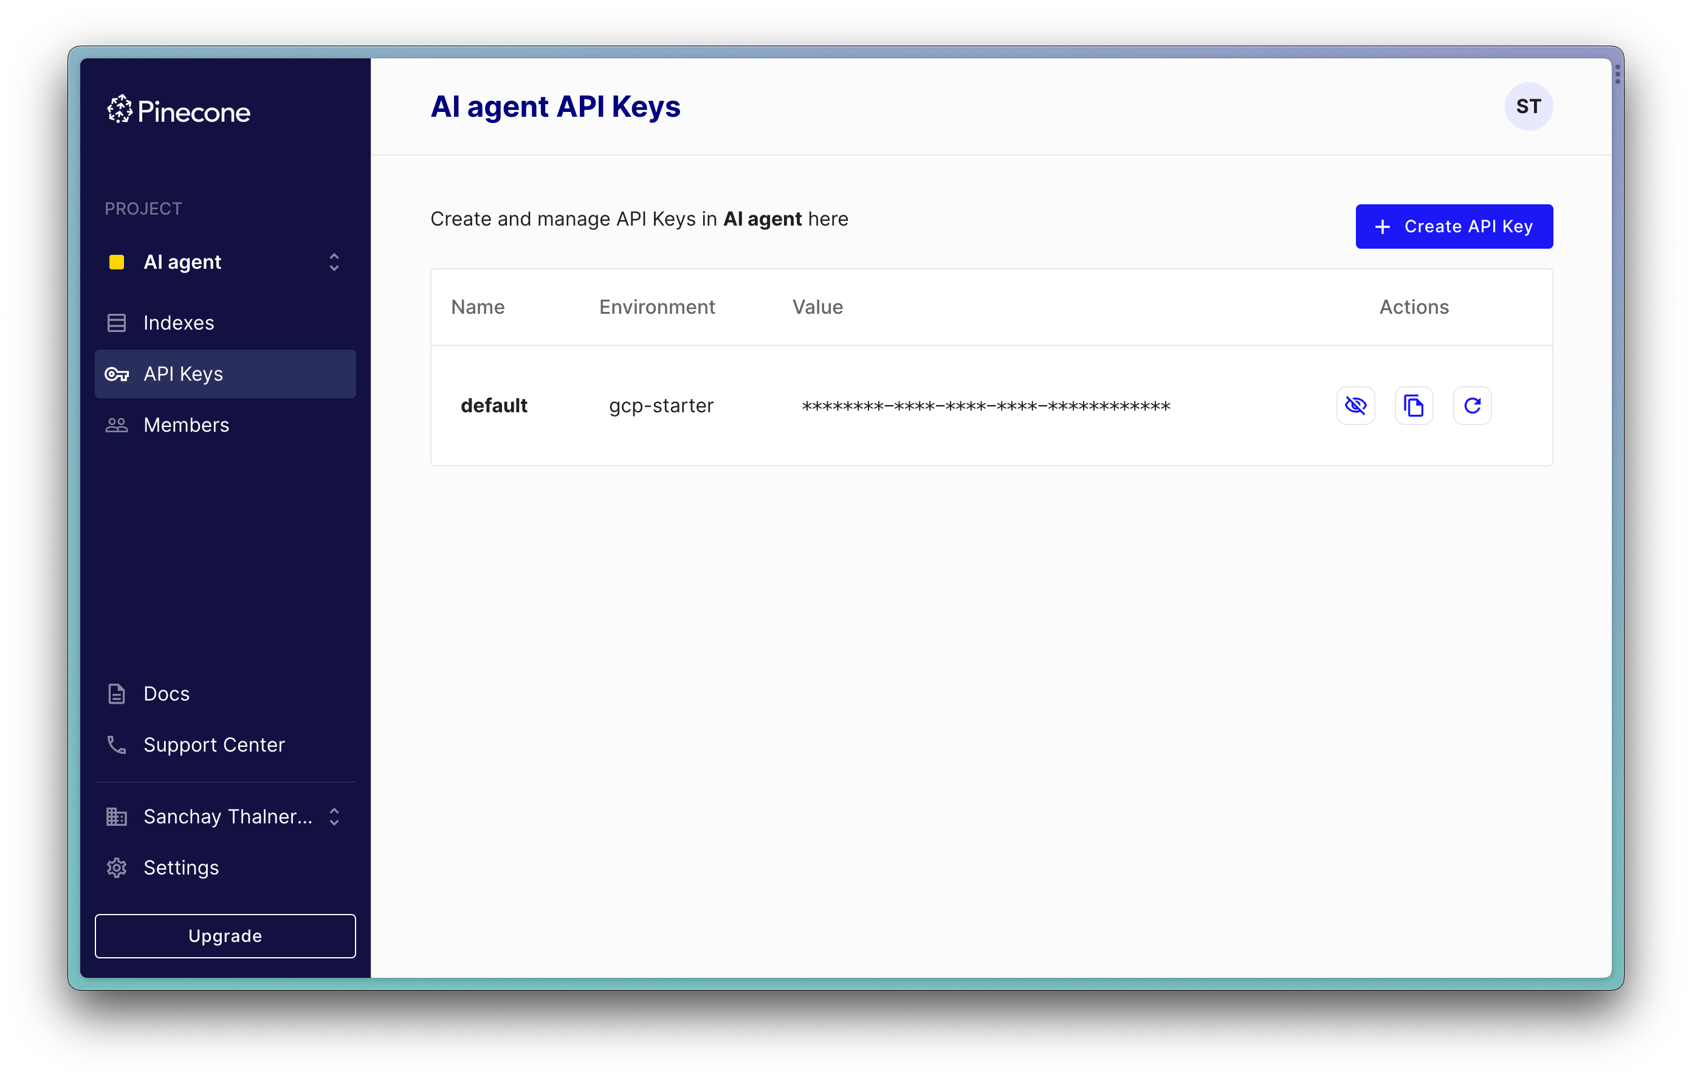This screenshot has height=1080, width=1692.
Task: Click the plus icon on Create API Key
Action: [1382, 227]
